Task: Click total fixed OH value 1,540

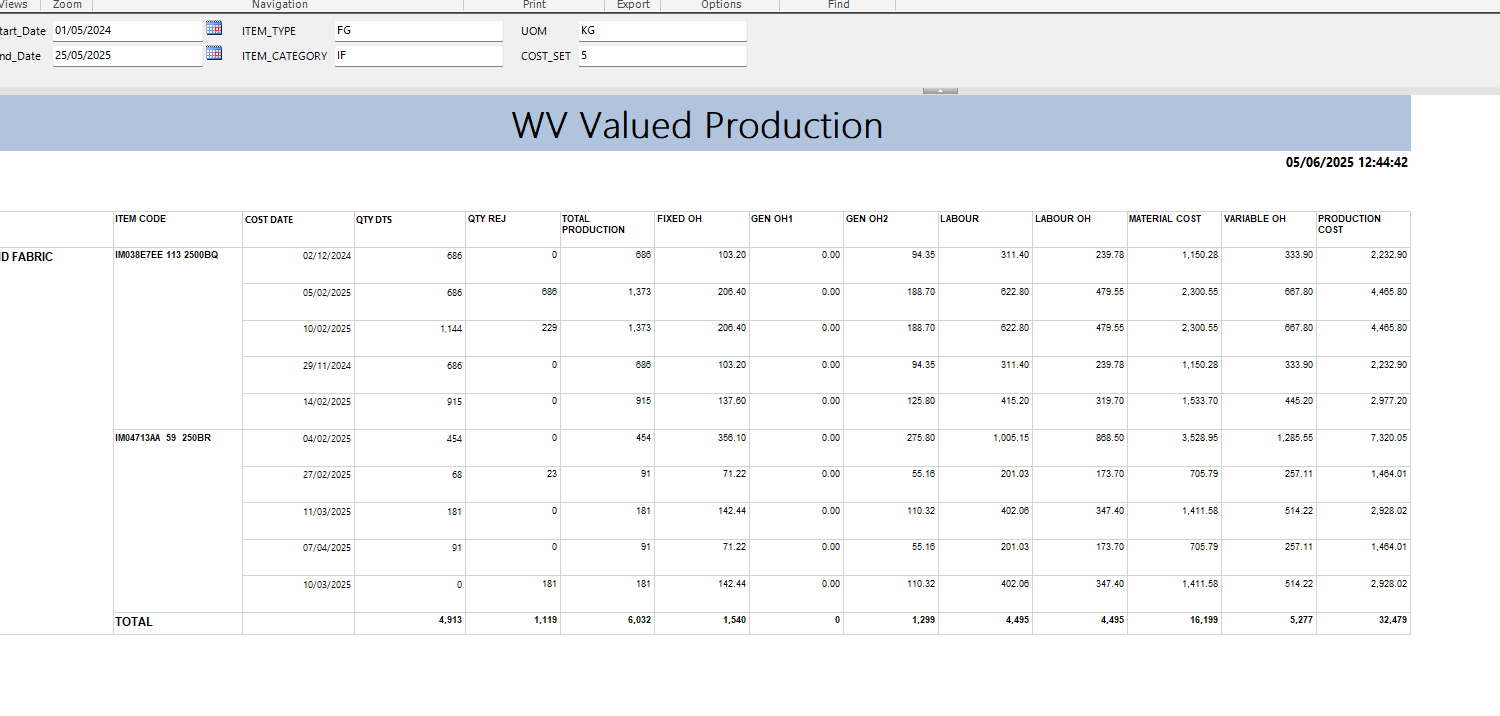Action: (735, 620)
